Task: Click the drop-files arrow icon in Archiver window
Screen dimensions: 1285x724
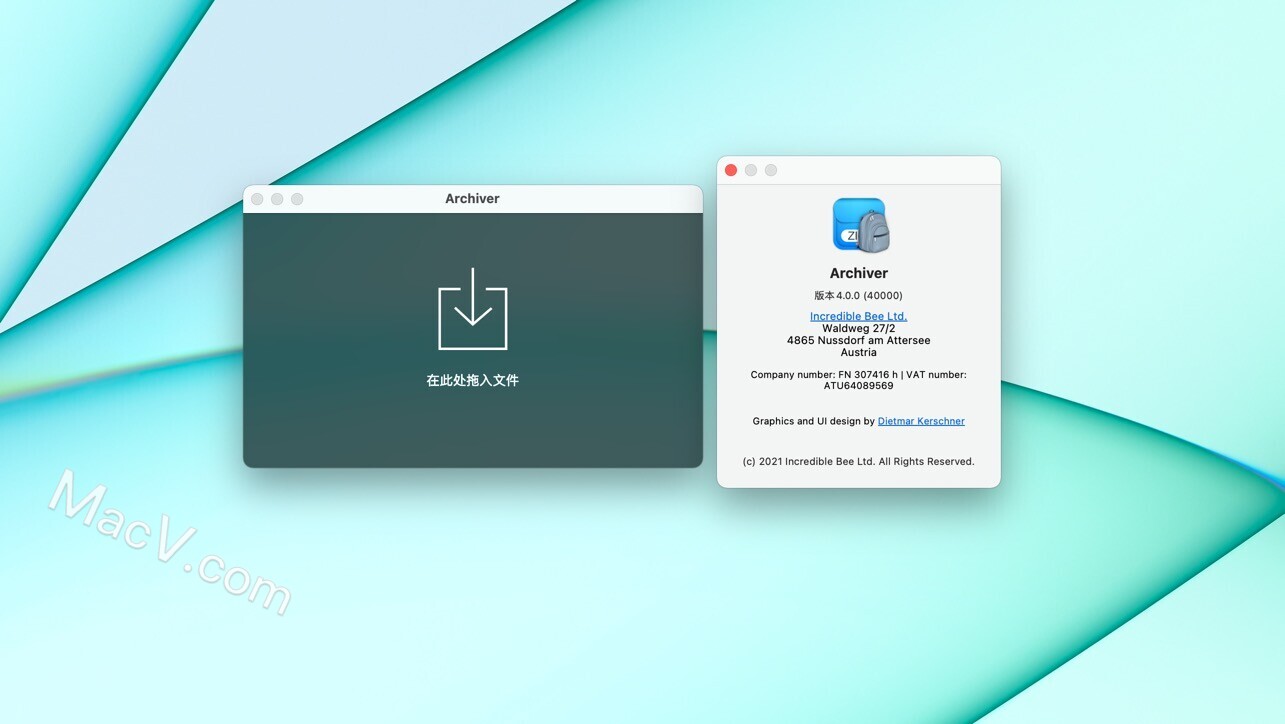Action: [x=473, y=309]
